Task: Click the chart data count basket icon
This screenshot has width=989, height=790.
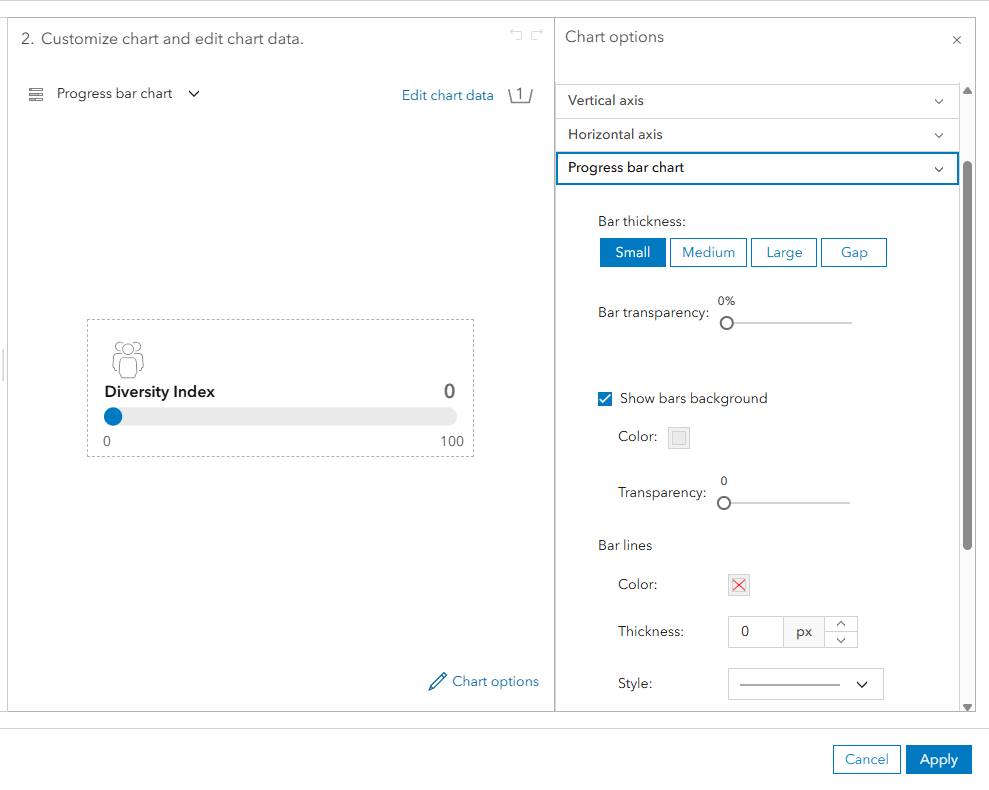Action: [x=520, y=95]
